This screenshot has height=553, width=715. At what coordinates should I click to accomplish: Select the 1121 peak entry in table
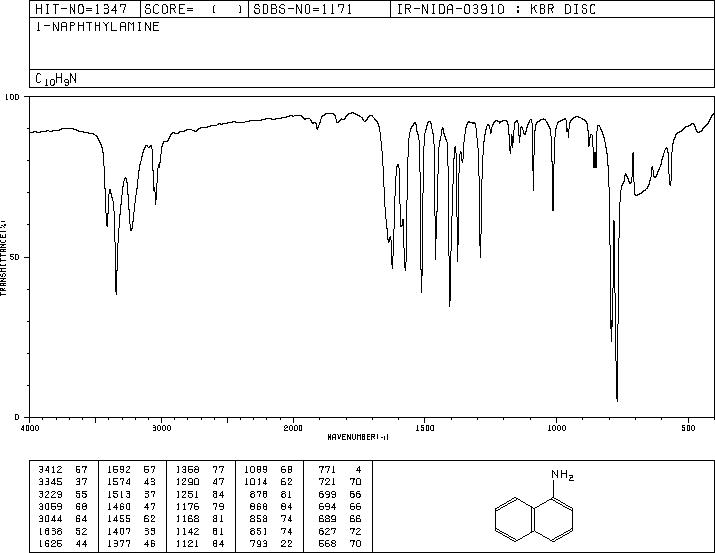pyautogui.click(x=200, y=543)
